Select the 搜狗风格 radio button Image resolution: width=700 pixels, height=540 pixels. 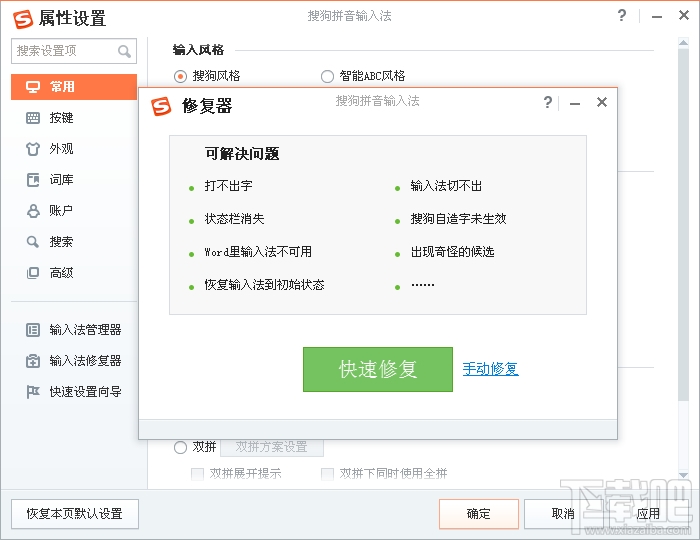coord(180,76)
